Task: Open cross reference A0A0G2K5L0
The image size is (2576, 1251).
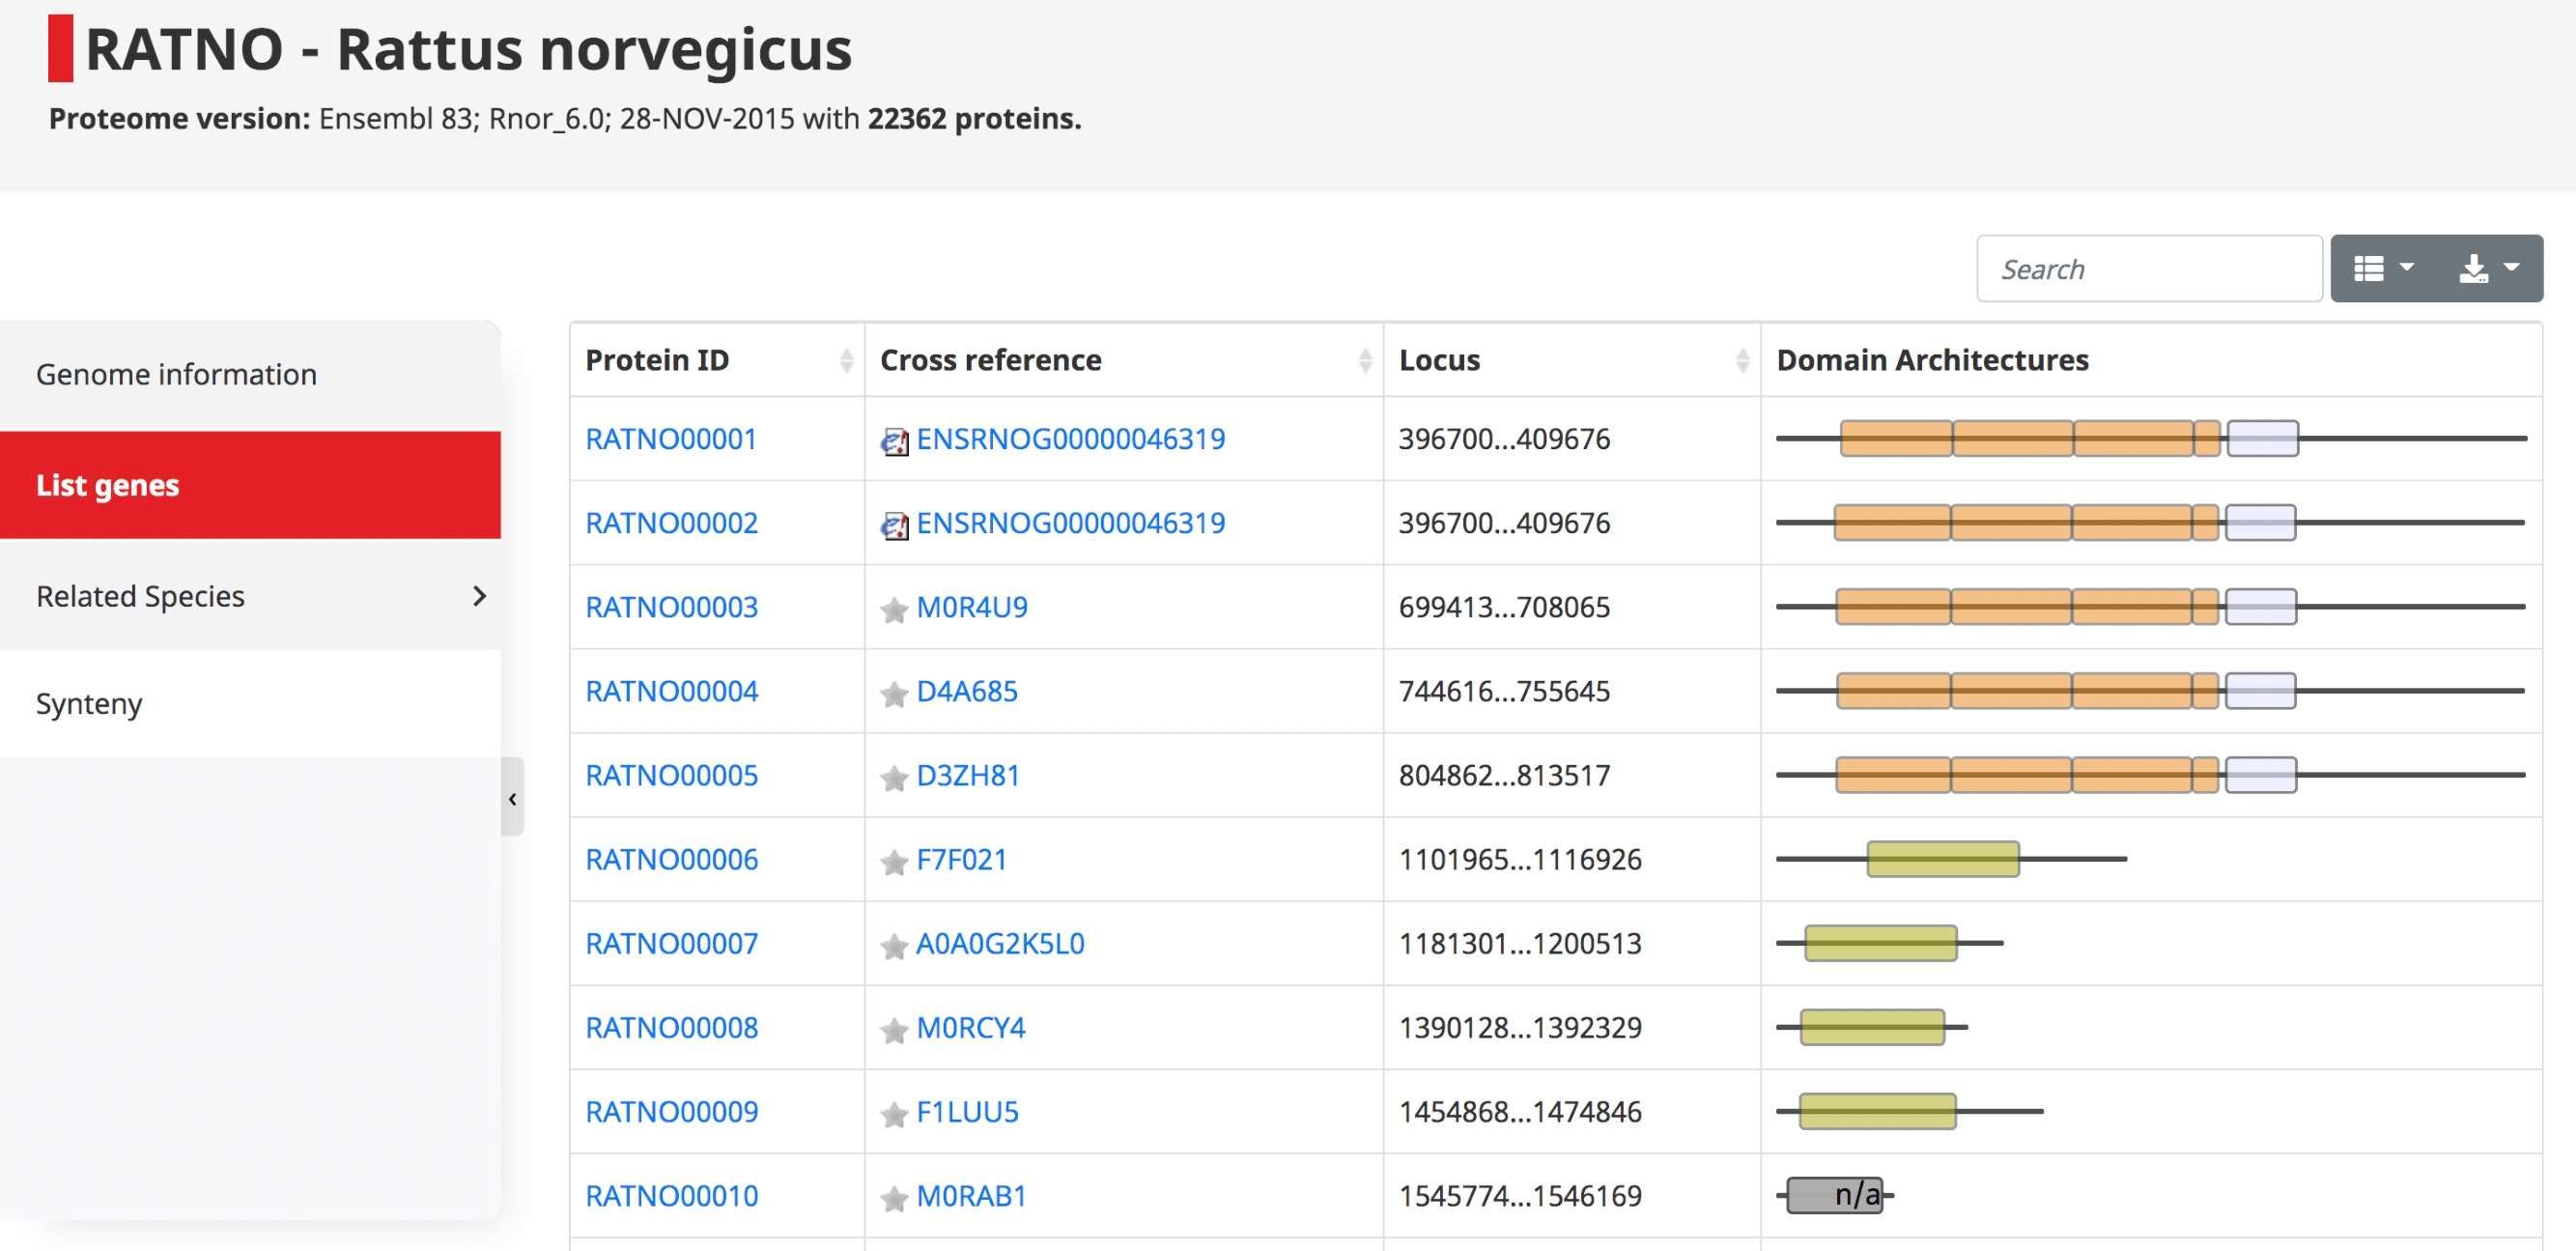Action: (999, 943)
